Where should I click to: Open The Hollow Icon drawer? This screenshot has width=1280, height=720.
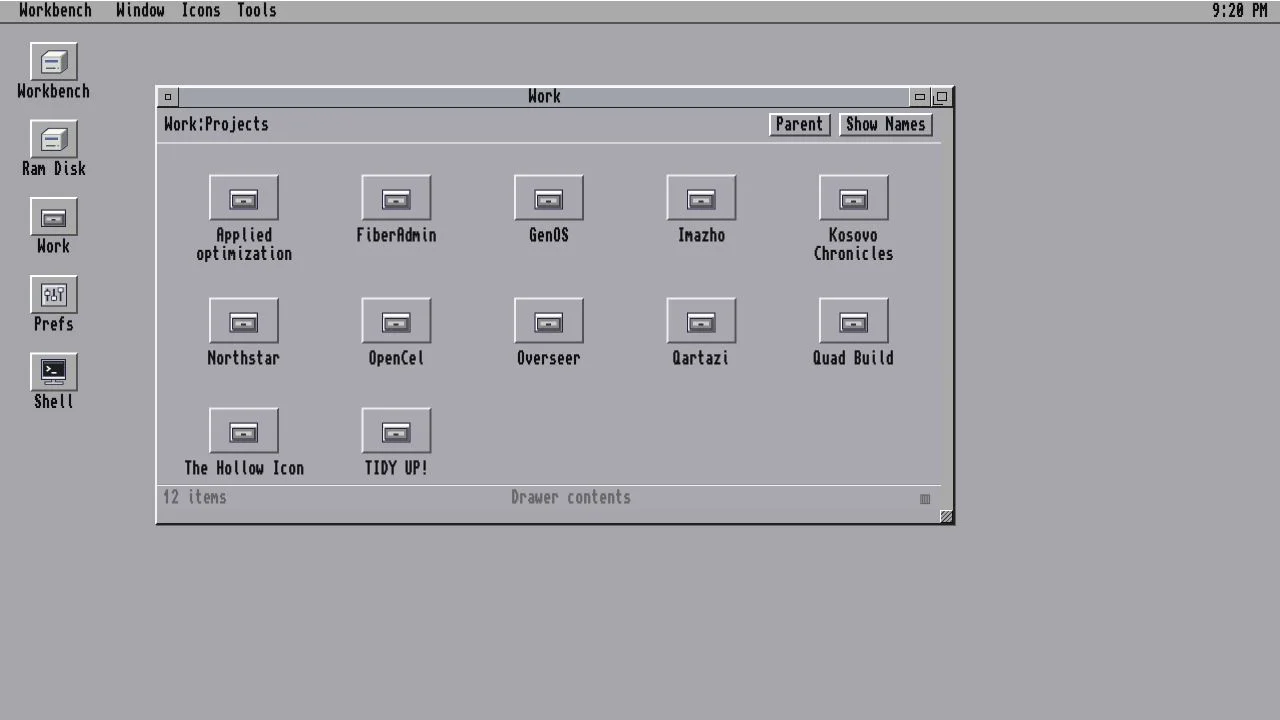click(244, 431)
